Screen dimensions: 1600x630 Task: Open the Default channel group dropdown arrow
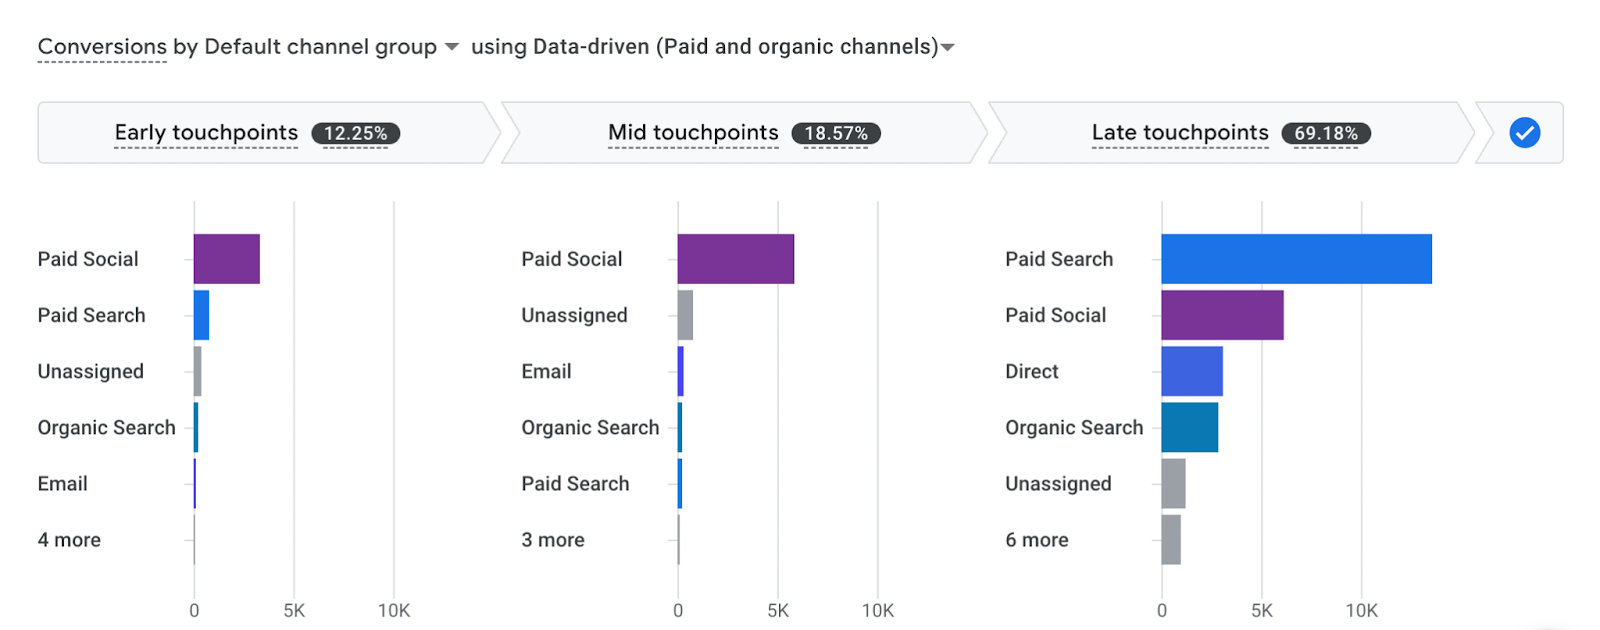[x=451, y=47]
